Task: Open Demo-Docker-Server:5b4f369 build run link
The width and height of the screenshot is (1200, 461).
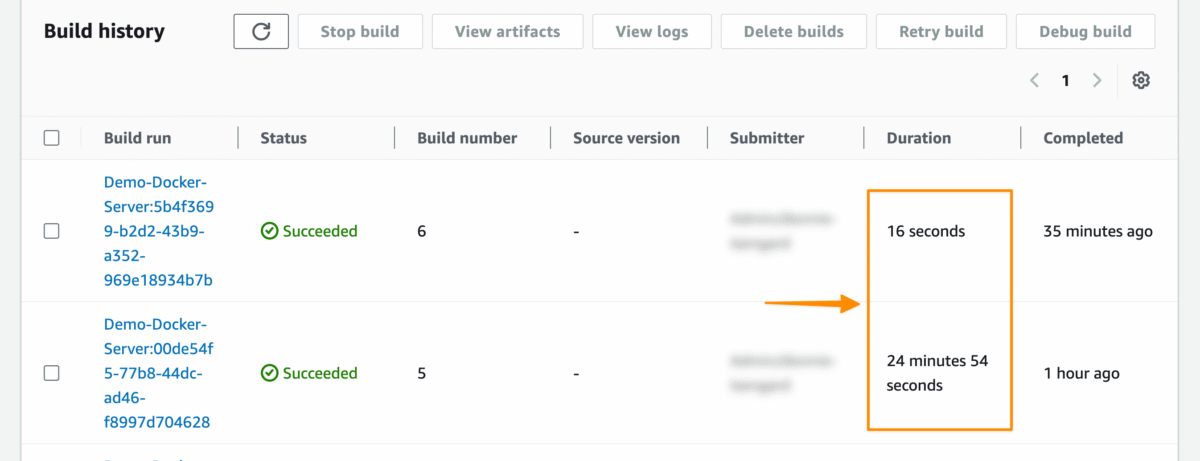Action: point(159,231)
